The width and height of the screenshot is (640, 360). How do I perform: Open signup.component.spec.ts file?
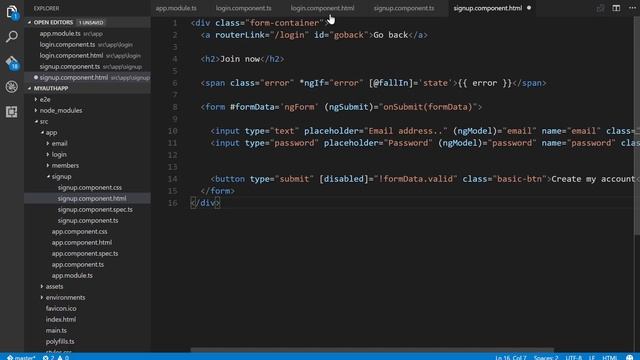[x=95, y=209]
